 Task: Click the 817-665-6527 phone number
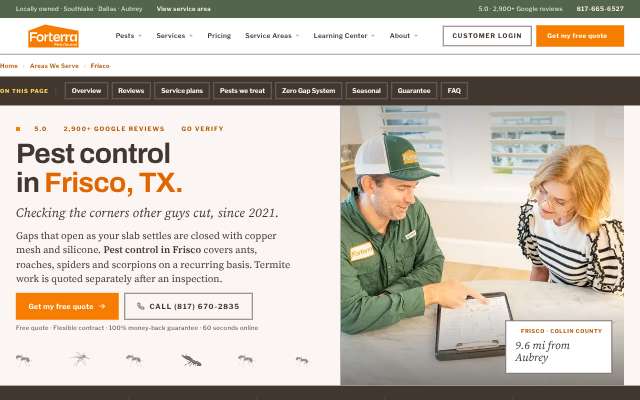(x=600, y=9)
